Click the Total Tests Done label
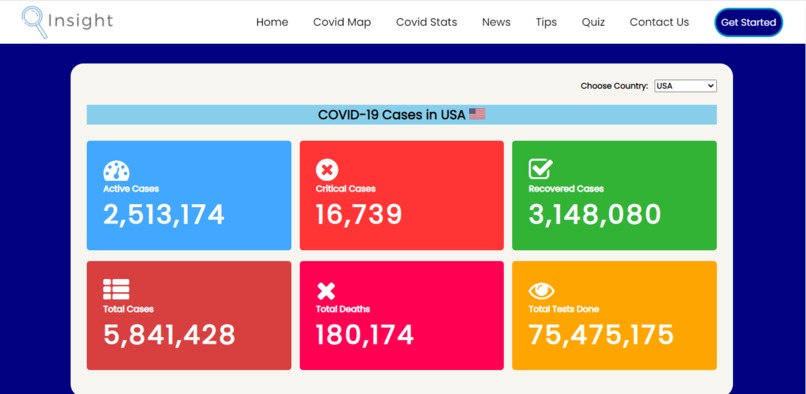The height and width of the screenshot is (394, 806). coord(564,309)
